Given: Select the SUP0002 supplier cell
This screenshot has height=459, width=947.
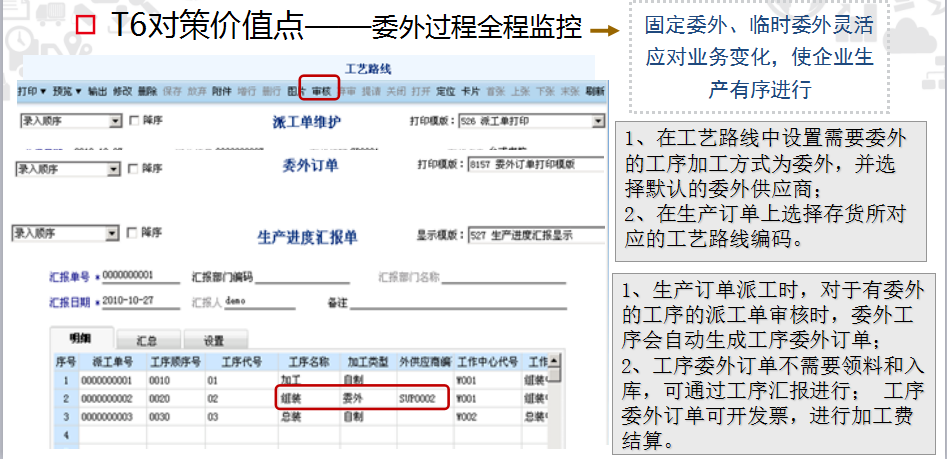Looking at the screenshot, I should click(425, 399).
